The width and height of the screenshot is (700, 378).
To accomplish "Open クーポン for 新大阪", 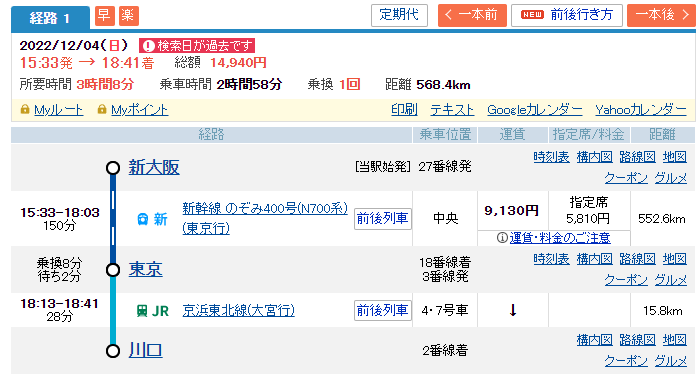I will point(626,178).
